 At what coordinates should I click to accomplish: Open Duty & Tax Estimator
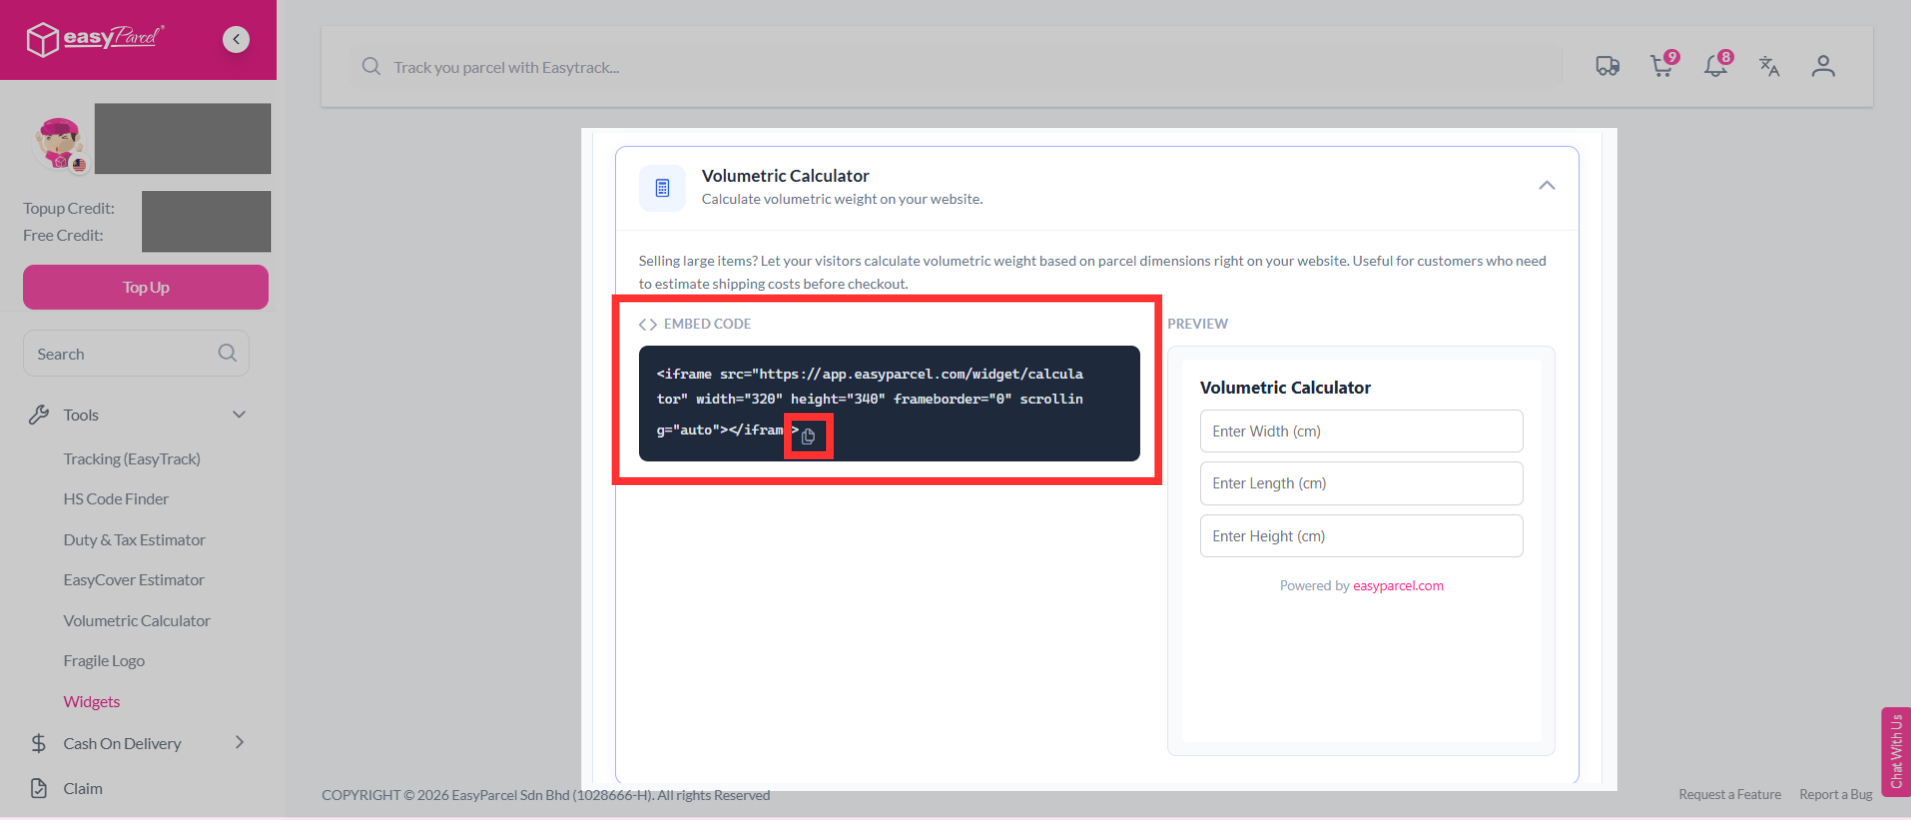[x=134, y=540]
